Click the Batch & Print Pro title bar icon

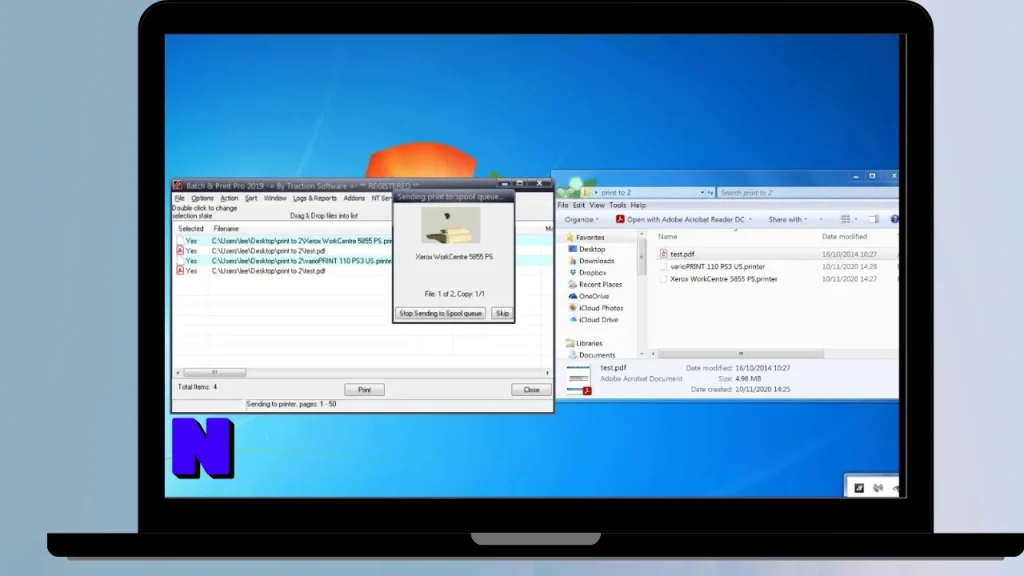[178, 185]
